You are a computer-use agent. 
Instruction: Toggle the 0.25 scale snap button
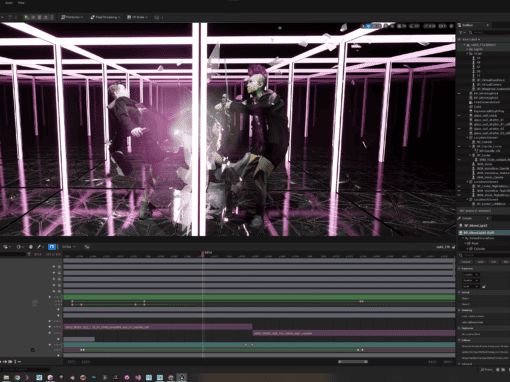pyautogui.click(x=429, y=26)
